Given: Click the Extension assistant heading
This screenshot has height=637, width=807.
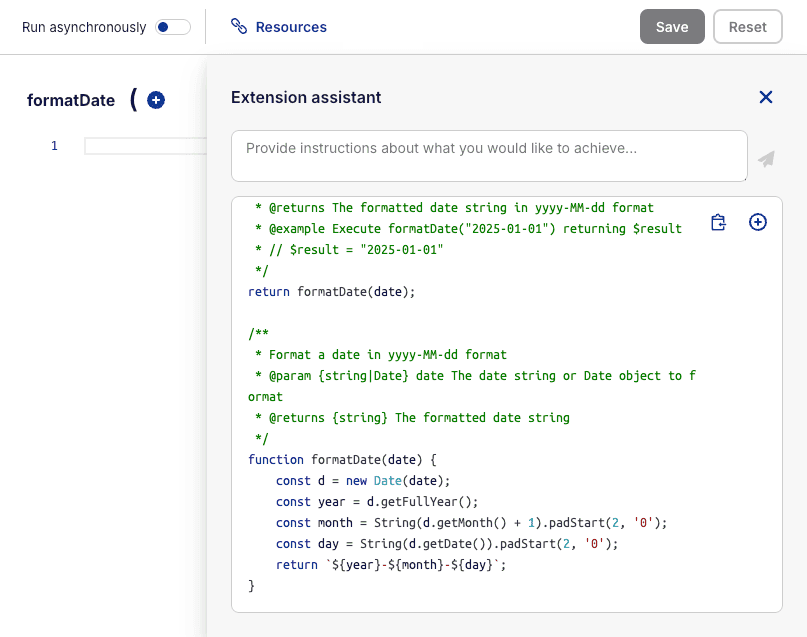Looking at the screenshot, I should (x=306, y=97).
